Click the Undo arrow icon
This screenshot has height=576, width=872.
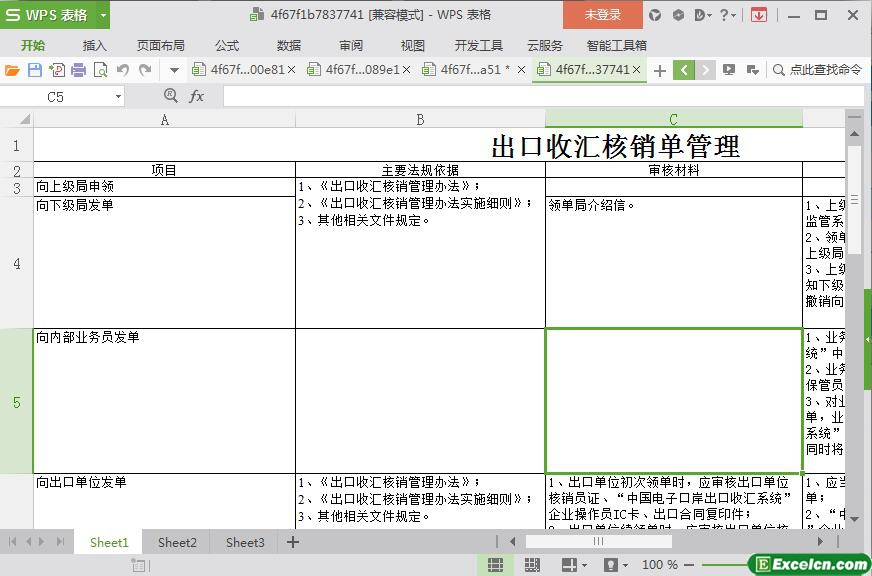123,70
